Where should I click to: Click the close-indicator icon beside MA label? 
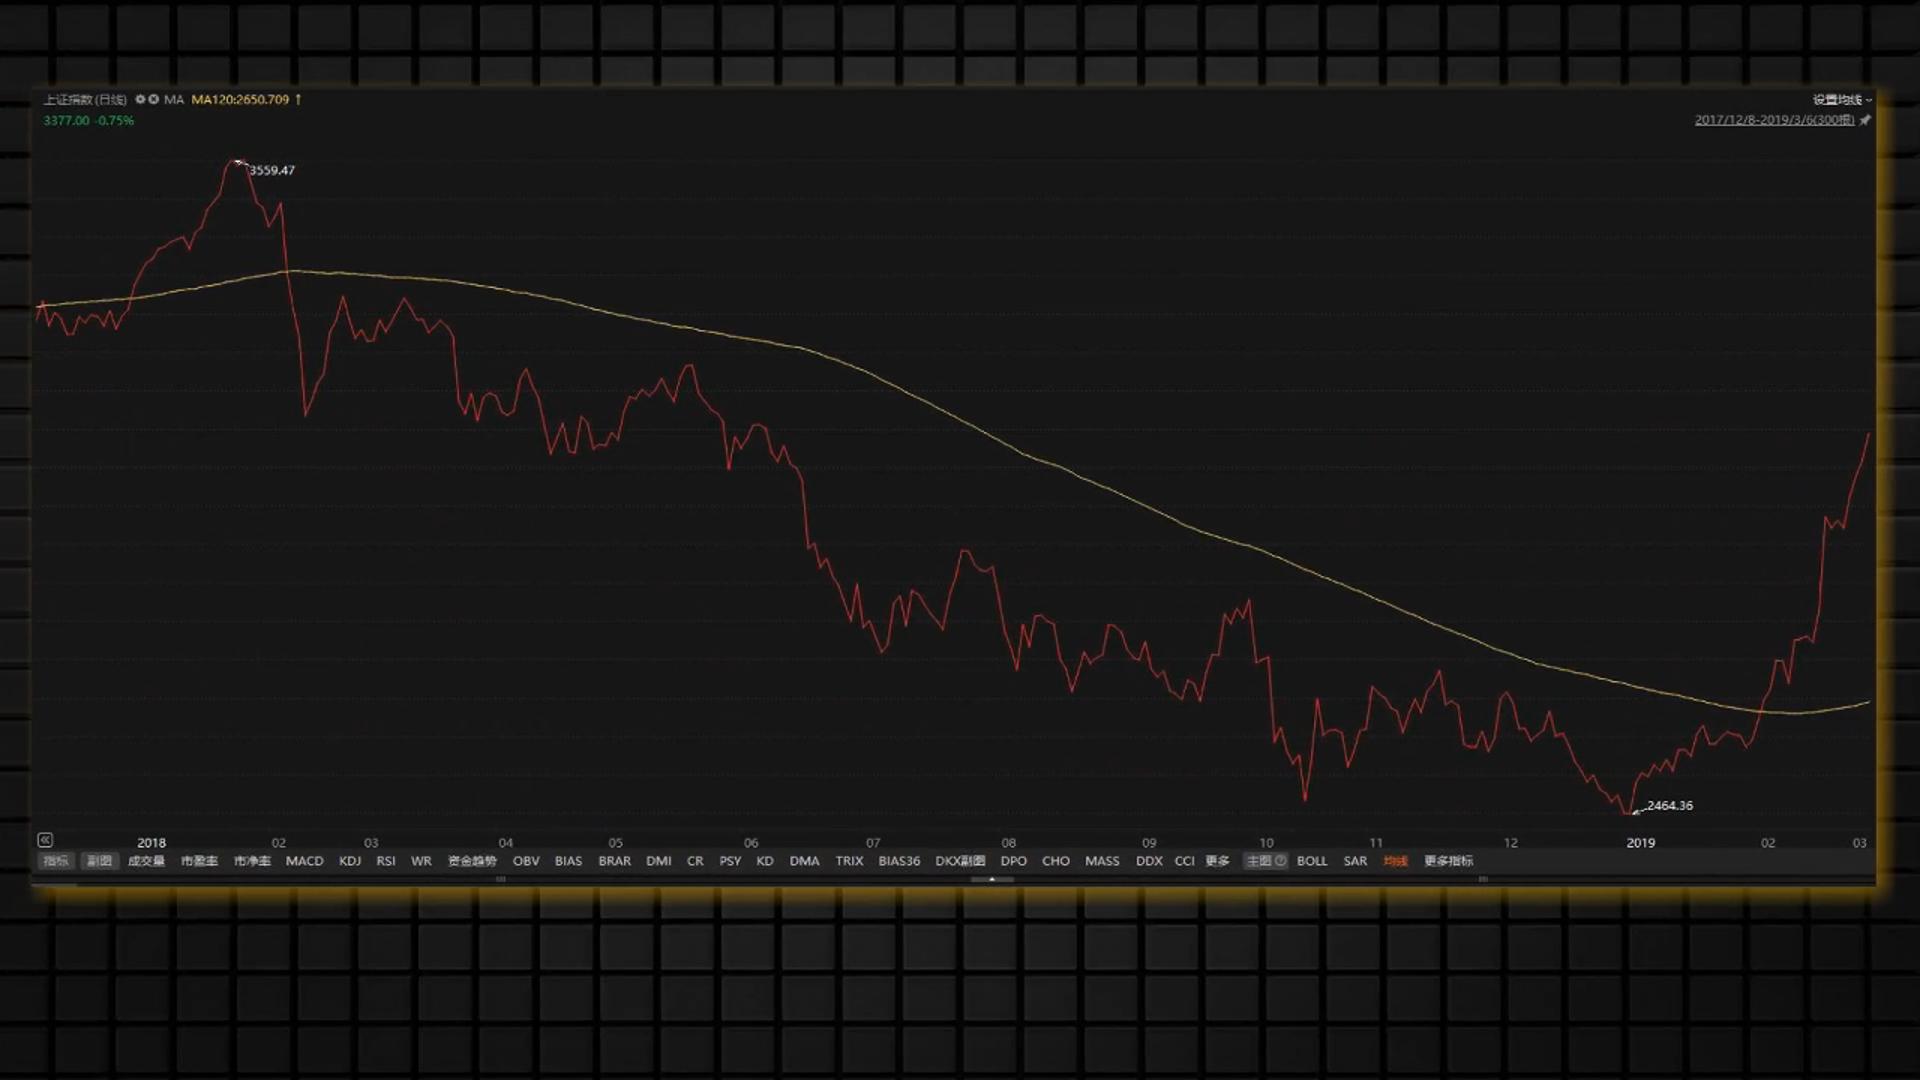(154, 99)
